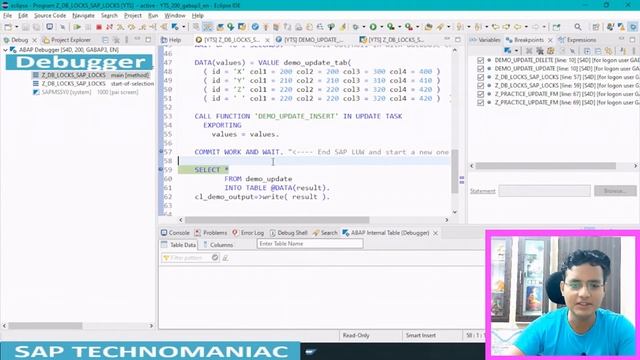This screenshot has width=640, height=360.
Task: Open the Navigate menu
Action: tap(83, 16)
